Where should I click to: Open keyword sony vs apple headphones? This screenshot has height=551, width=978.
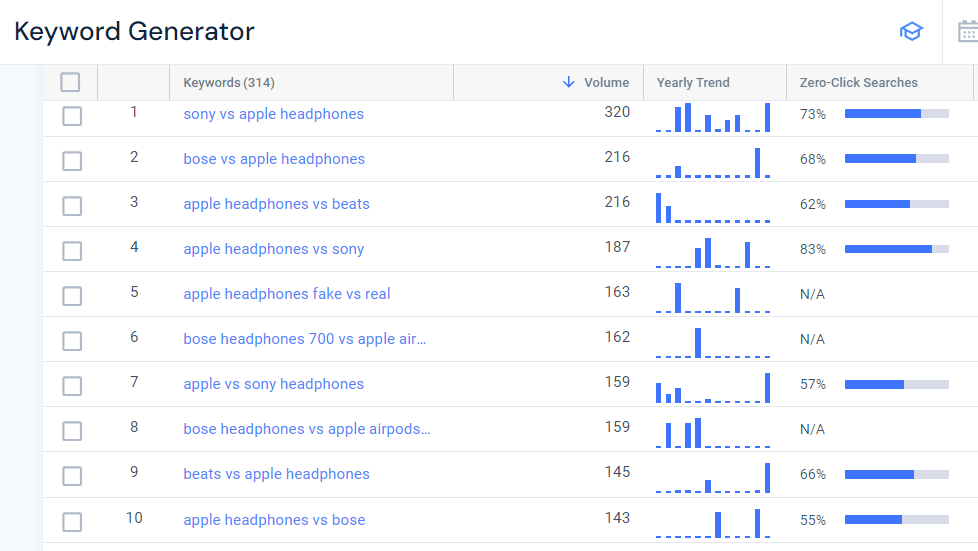273,114
